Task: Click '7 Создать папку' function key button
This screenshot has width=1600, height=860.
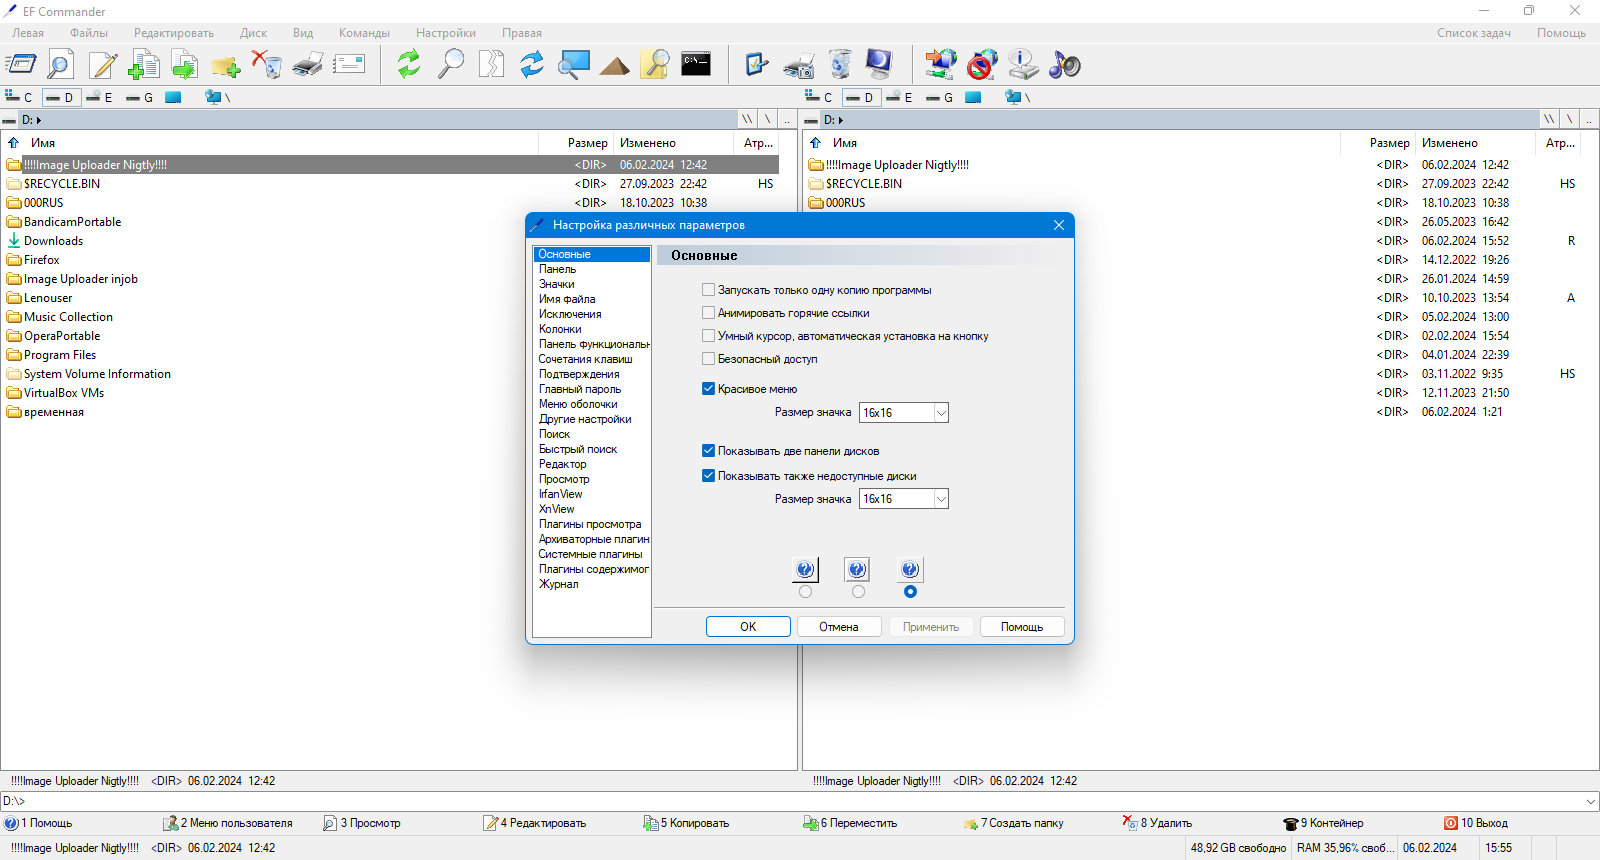Action: 1013,823
